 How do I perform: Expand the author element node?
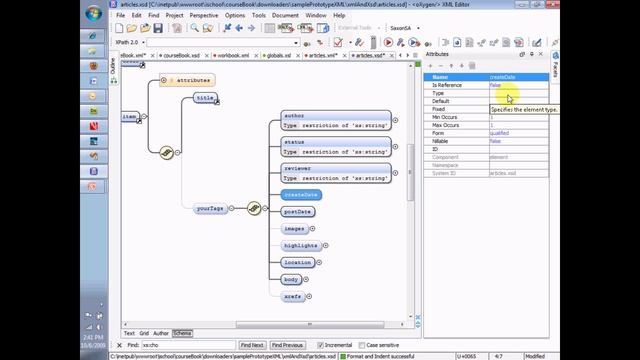pos(395,120)
